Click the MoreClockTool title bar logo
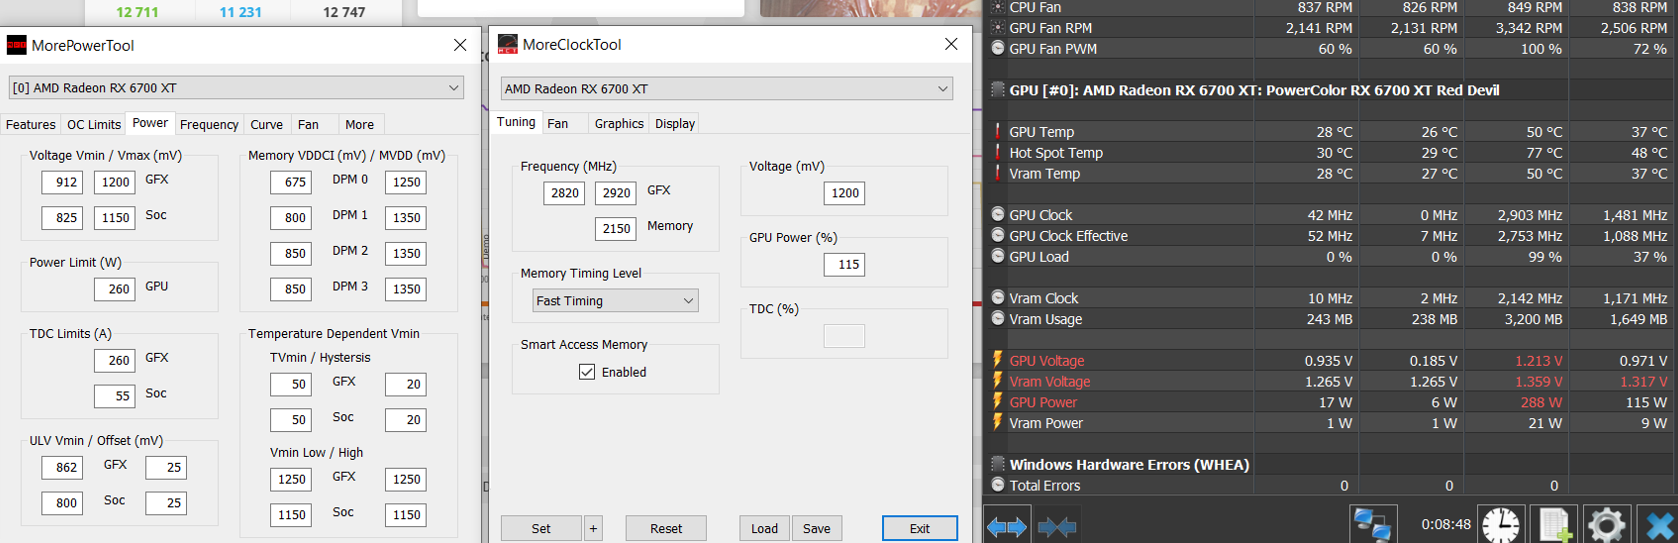The image size is (1678, 543). 508,44
